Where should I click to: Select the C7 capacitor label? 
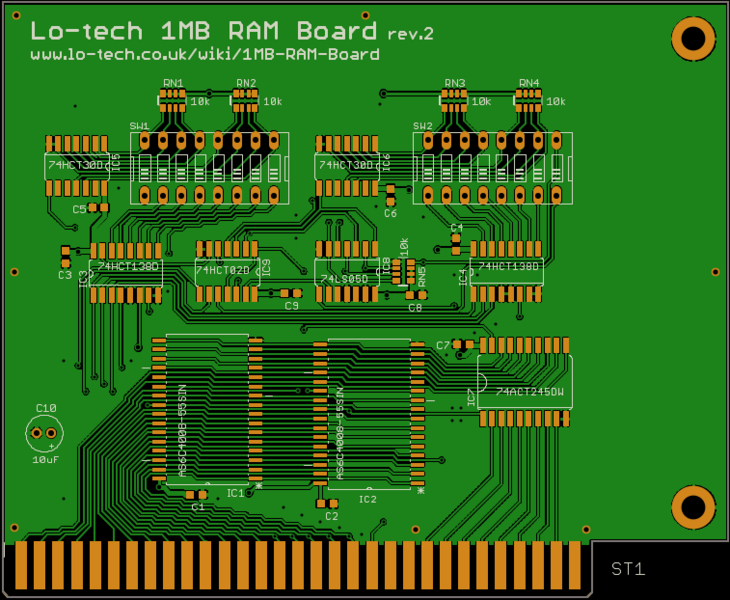[x=443, y=345]
